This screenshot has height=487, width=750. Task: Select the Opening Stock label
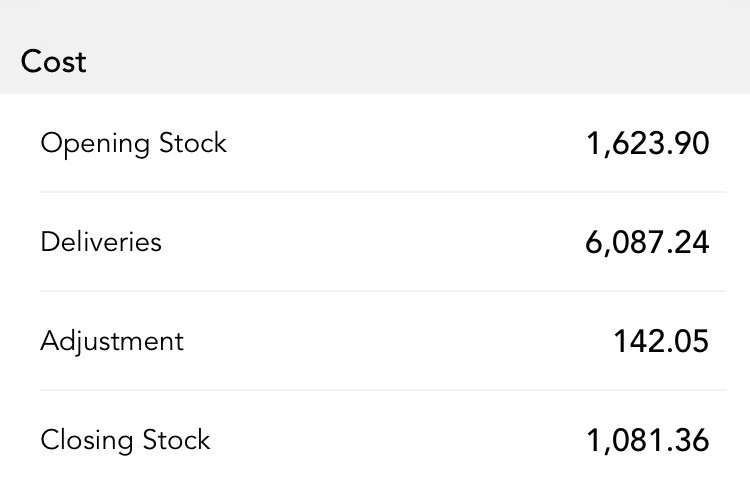(133, 143)
